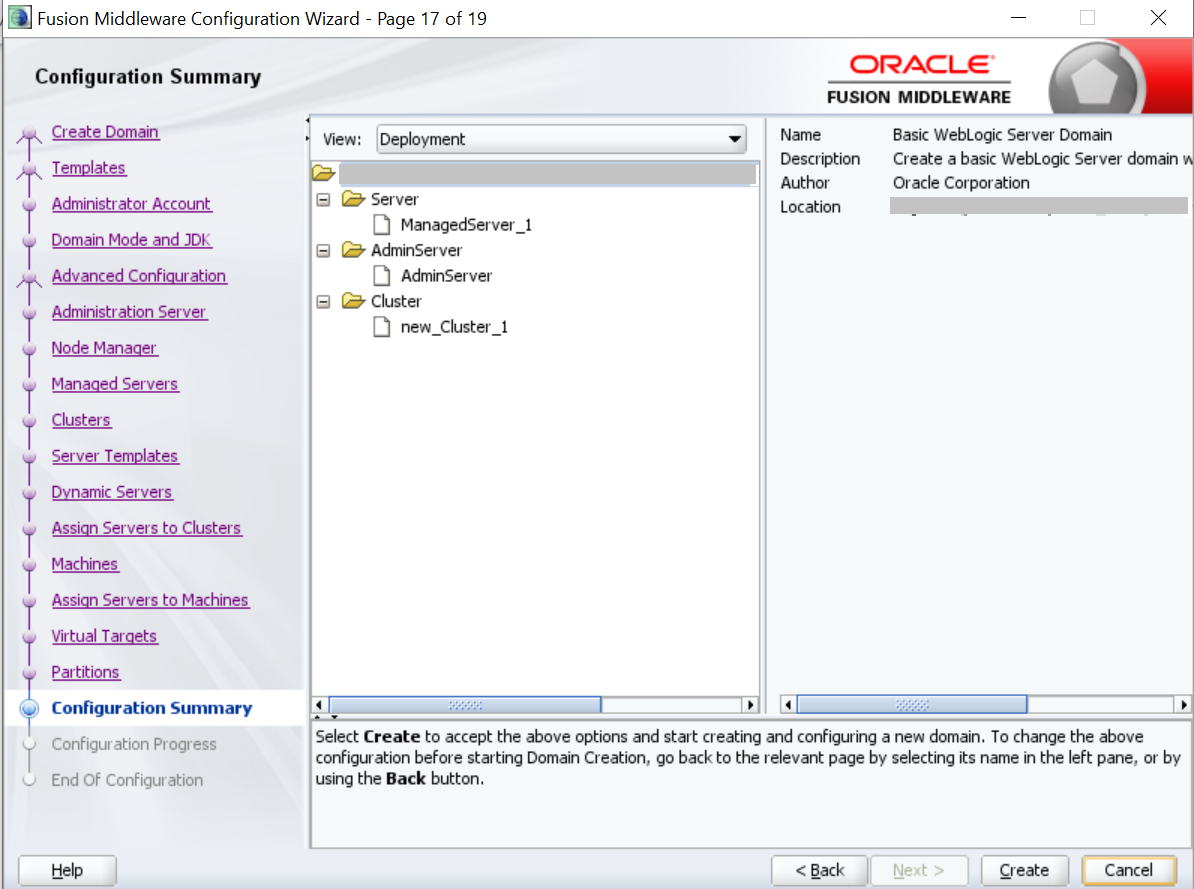Image resolution: width=1194 pixels, height=889 pixels.
Task: Open the View dropdown showing Deployment
Action: 561,139
